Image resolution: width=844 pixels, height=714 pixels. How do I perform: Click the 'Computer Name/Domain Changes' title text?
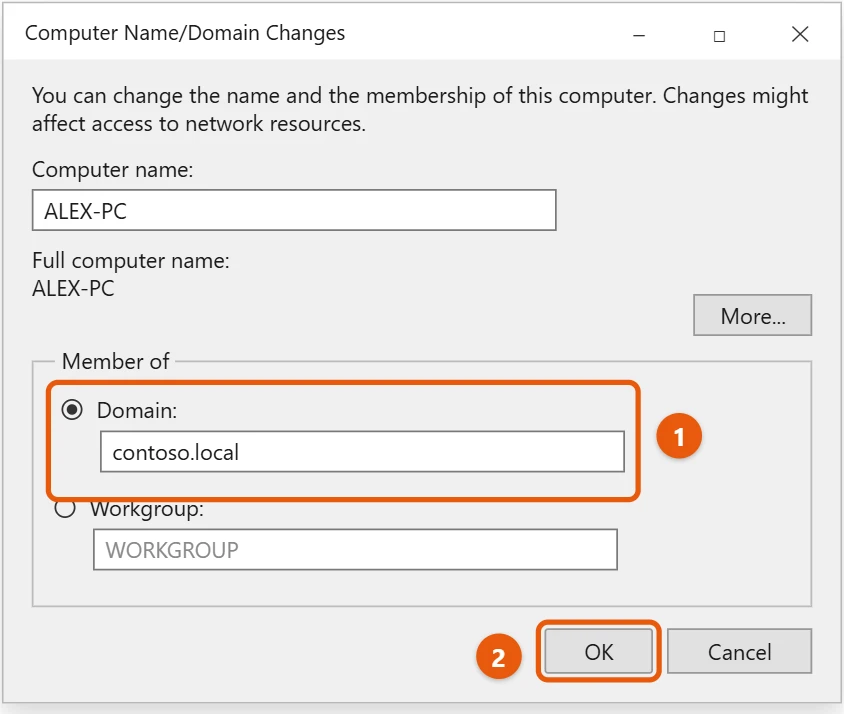point(185,33)
